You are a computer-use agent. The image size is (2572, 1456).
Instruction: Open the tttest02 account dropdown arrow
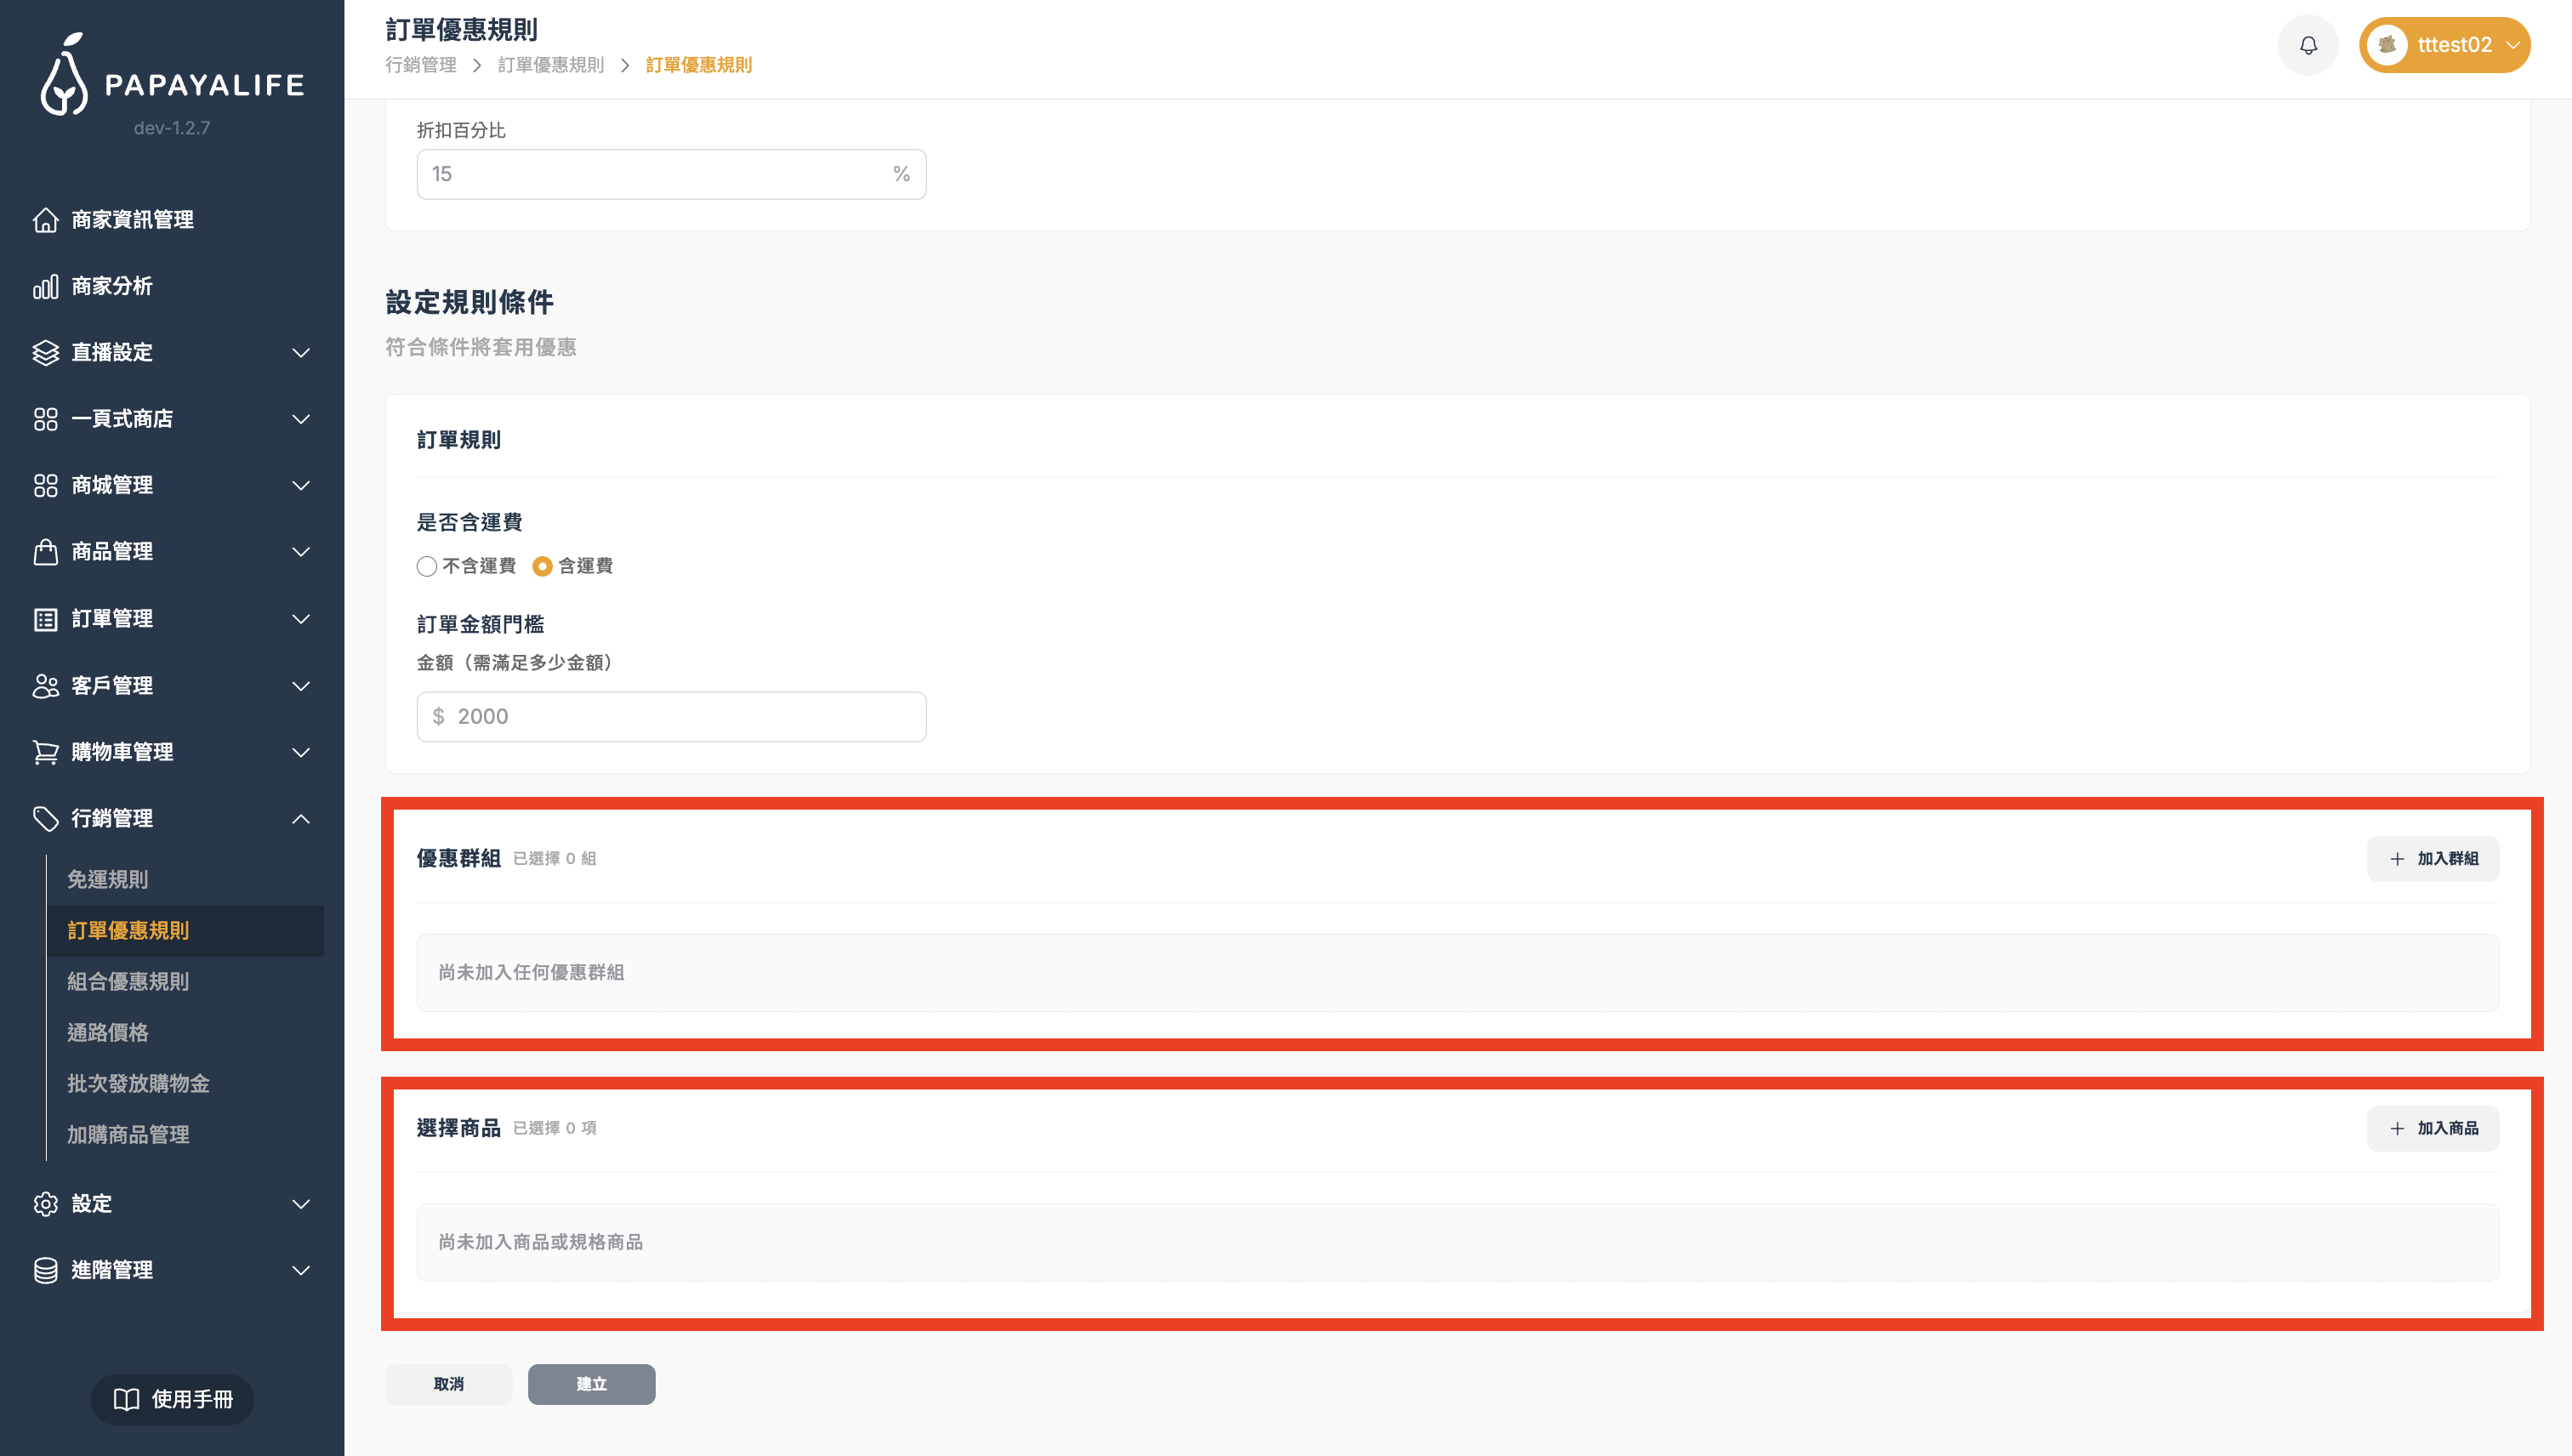(2512, 45)
